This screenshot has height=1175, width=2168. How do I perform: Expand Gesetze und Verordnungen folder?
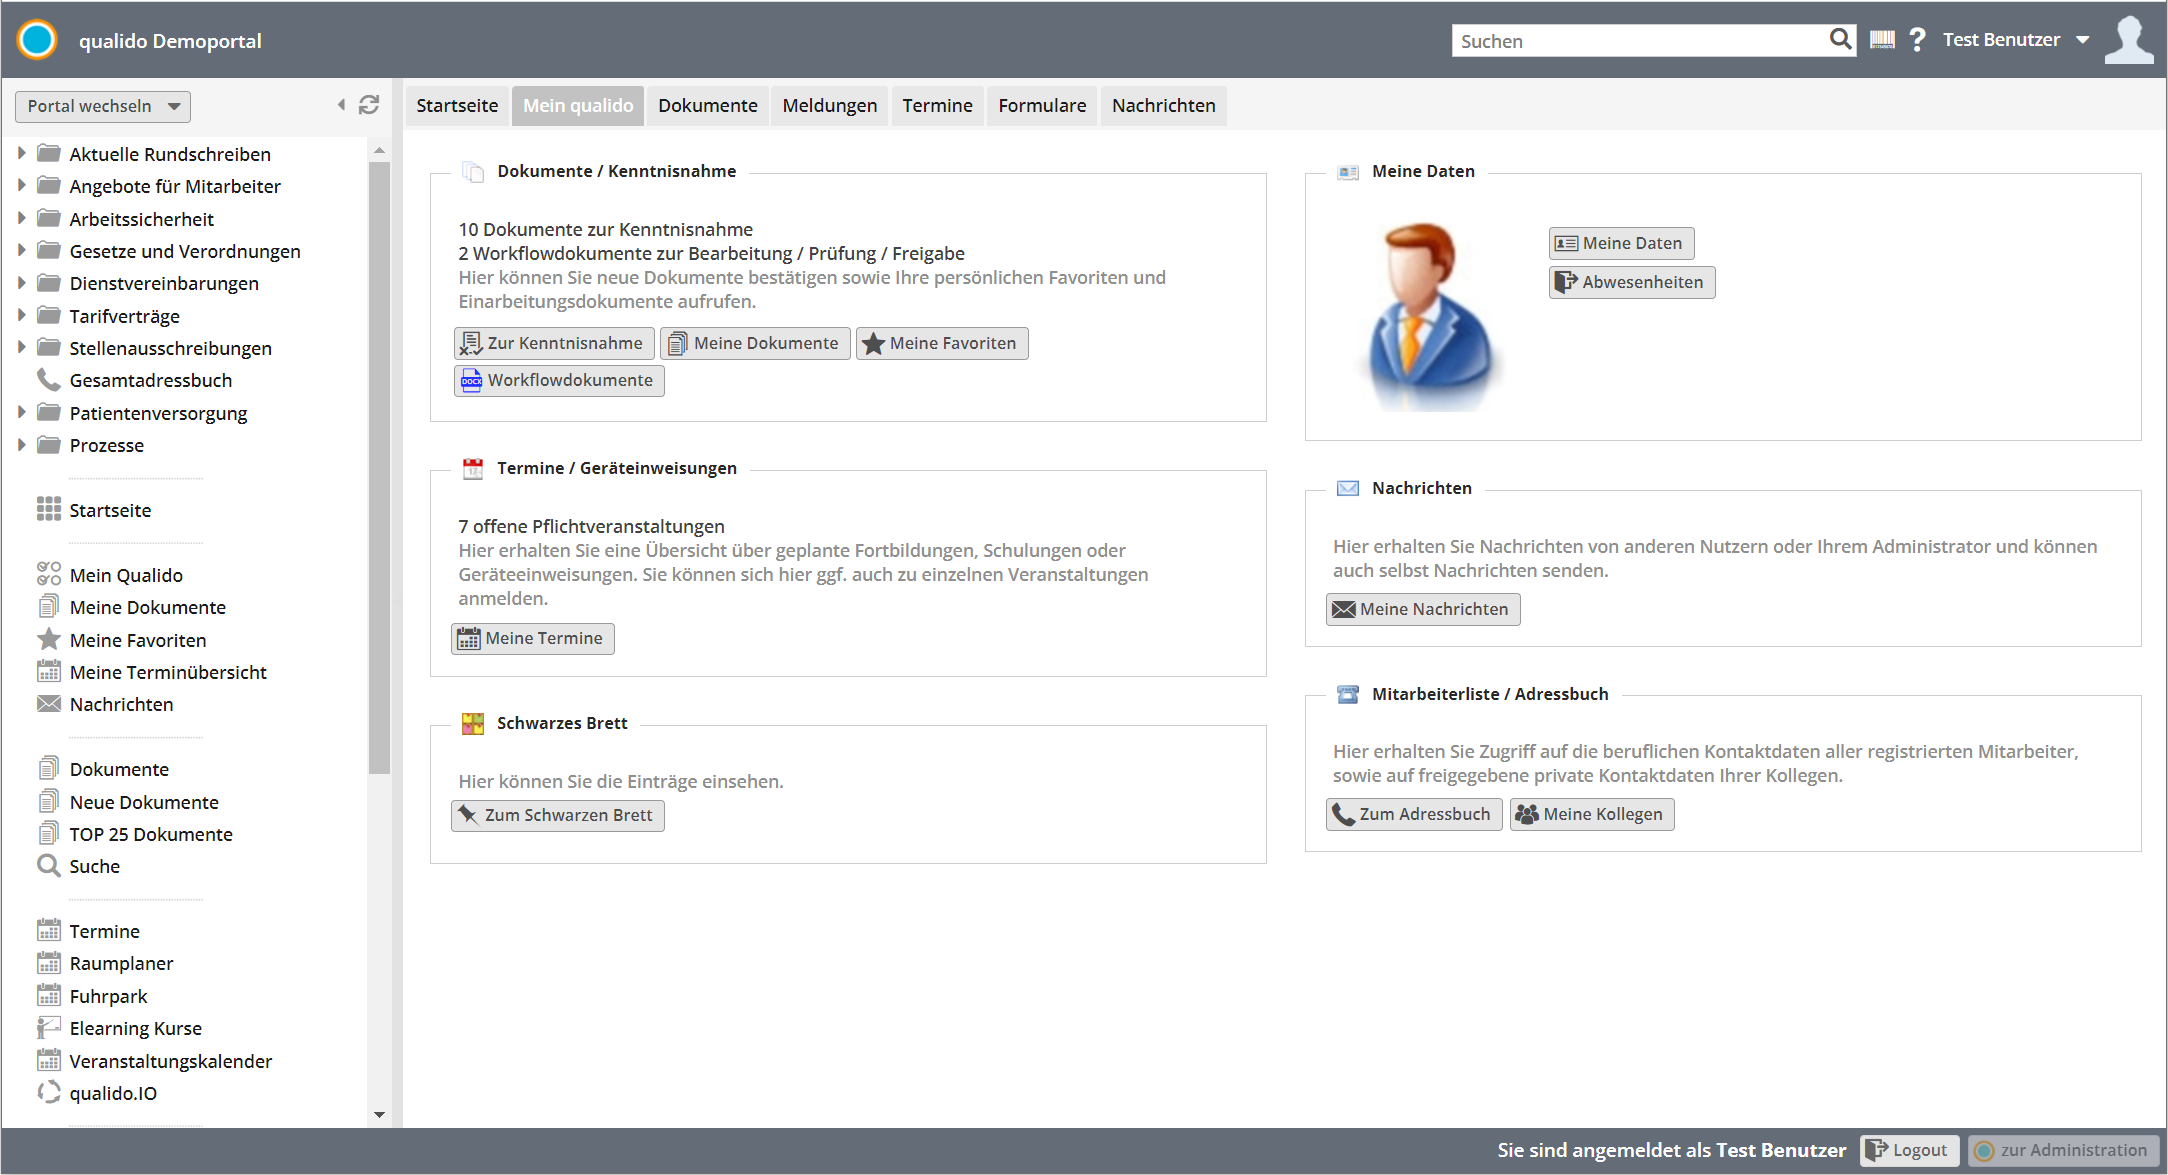(x=21, y=250)
